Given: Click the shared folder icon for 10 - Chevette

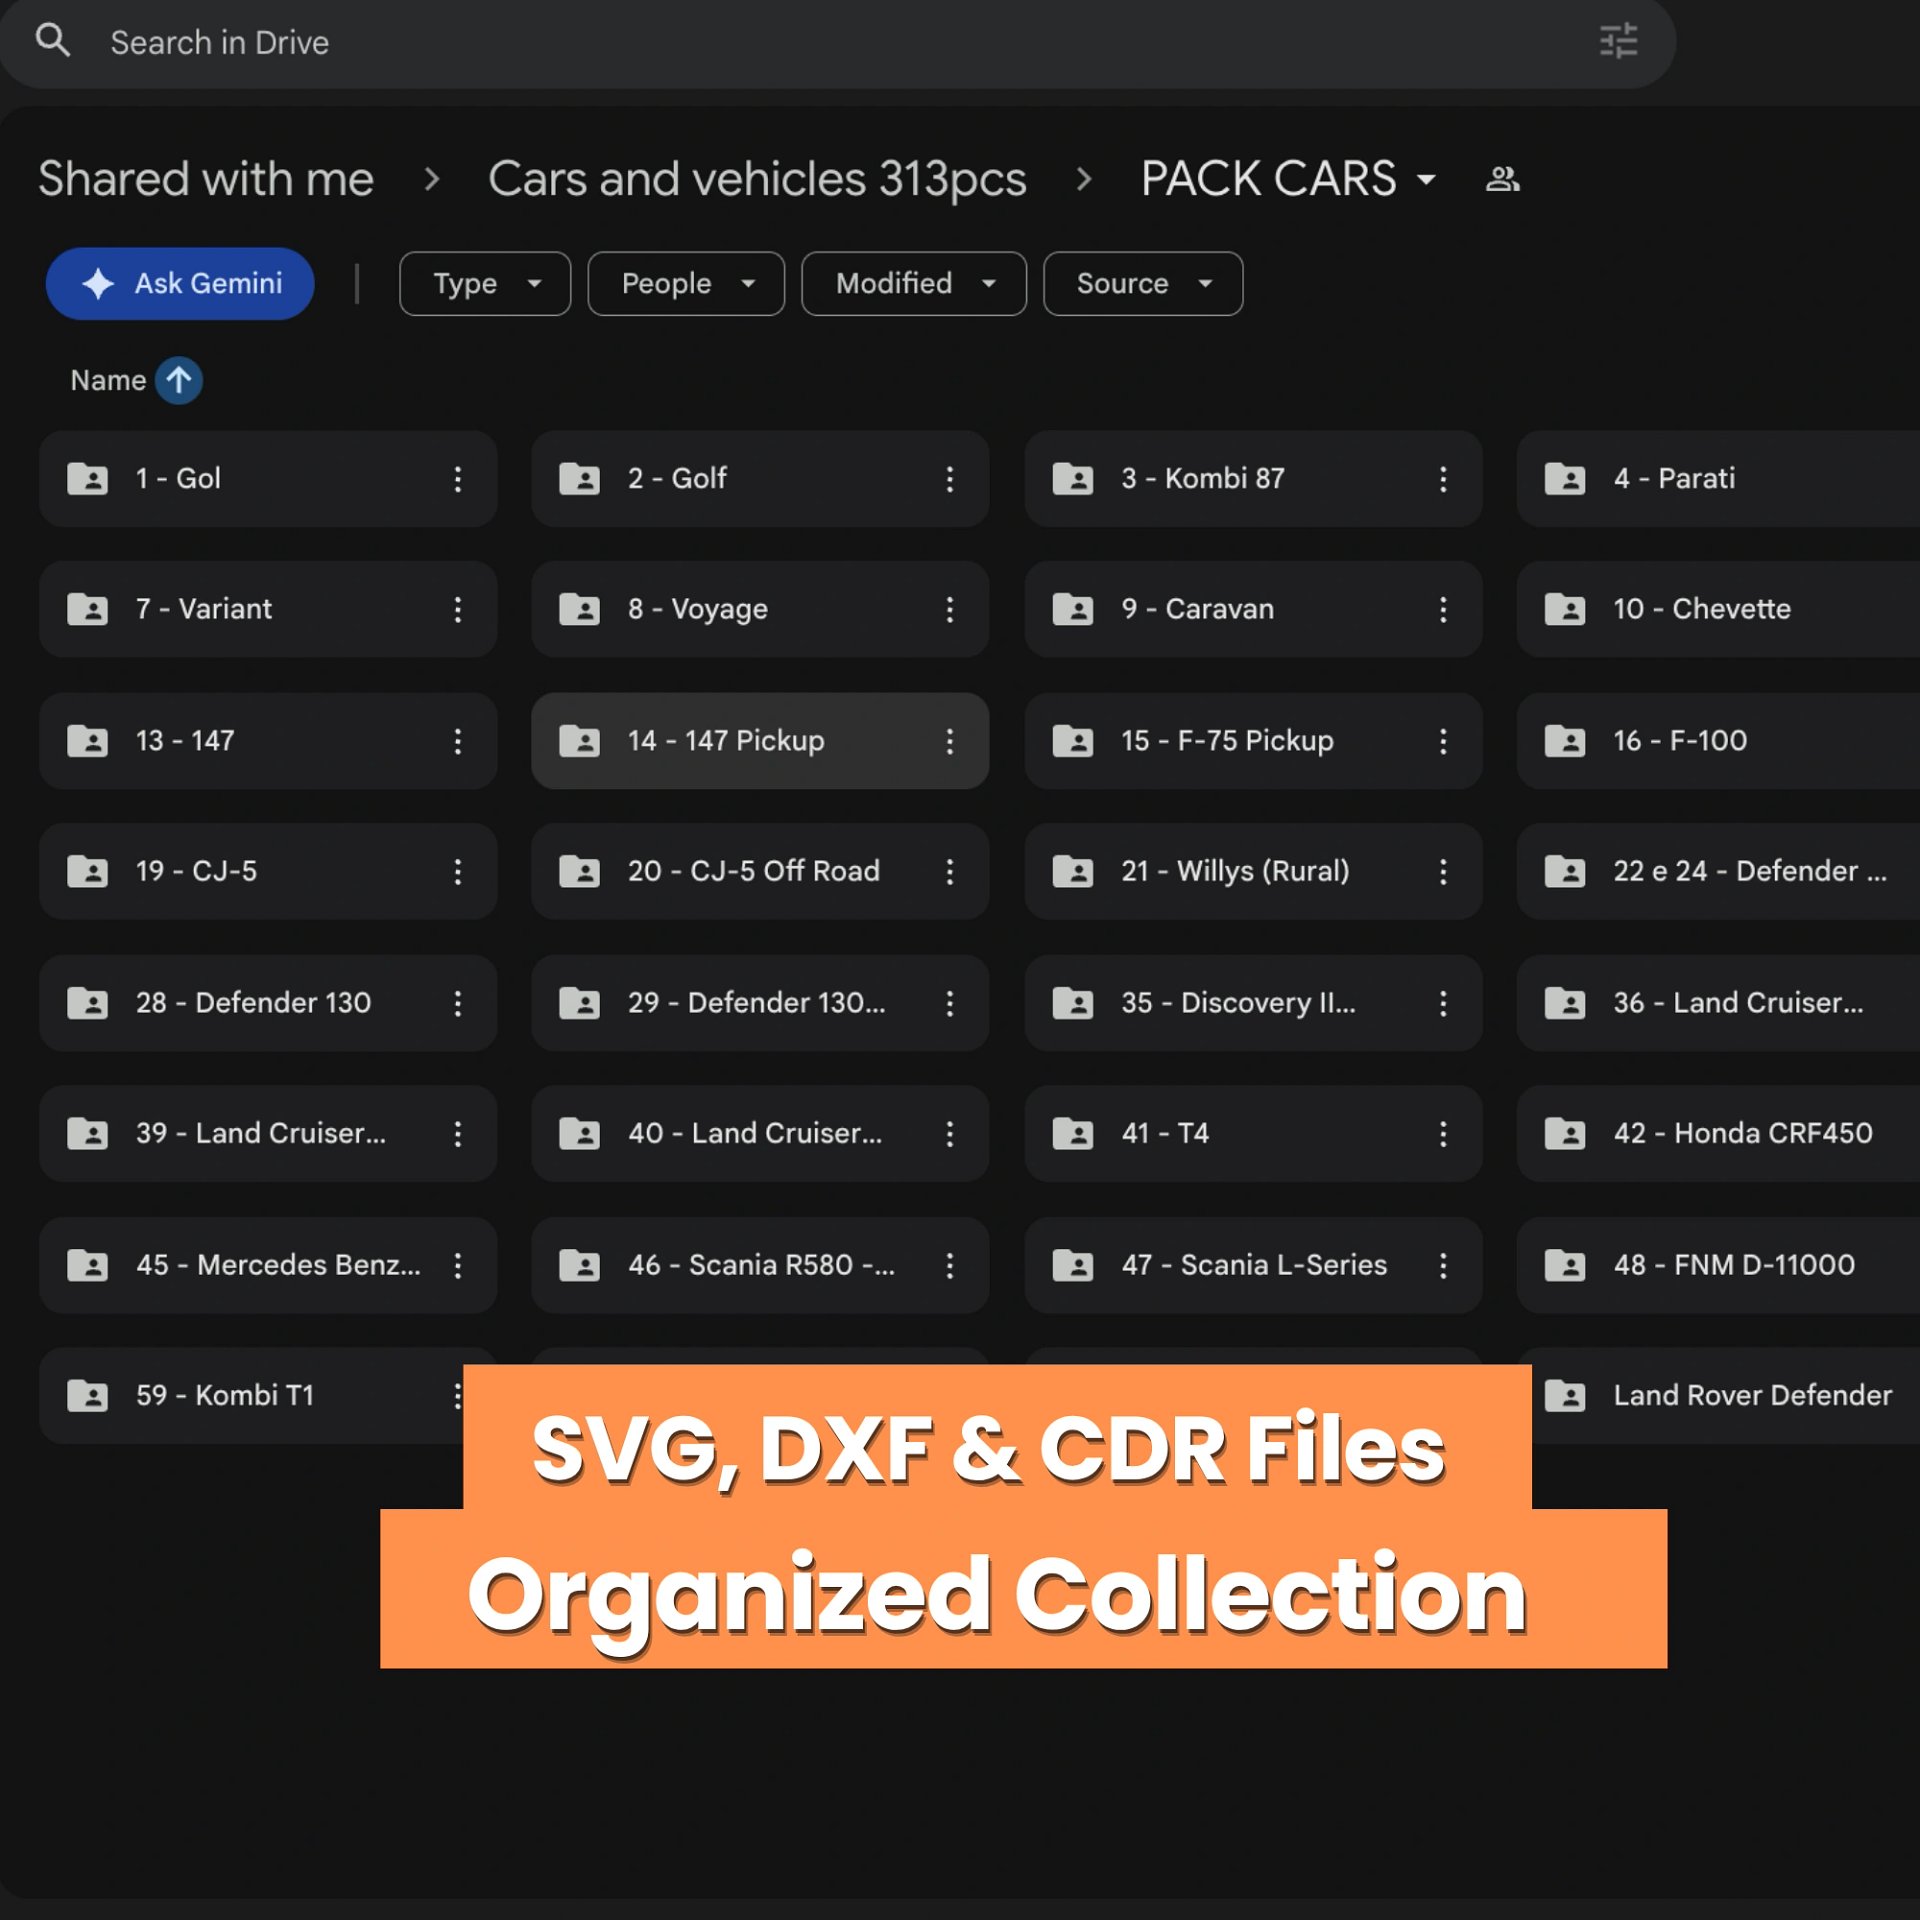Looking at the screenshot, I should [1565, 609].
